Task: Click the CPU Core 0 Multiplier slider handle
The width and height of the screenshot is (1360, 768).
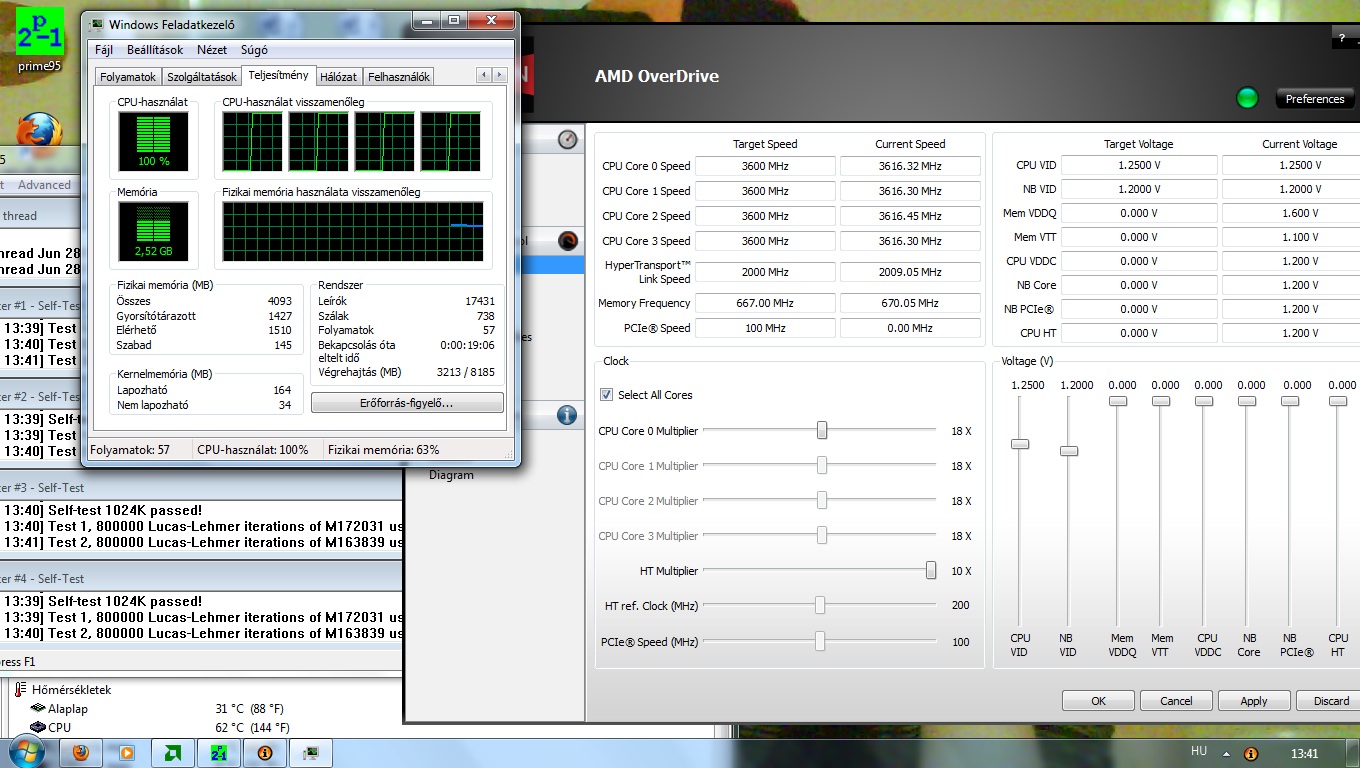Action: click(822, 430)
